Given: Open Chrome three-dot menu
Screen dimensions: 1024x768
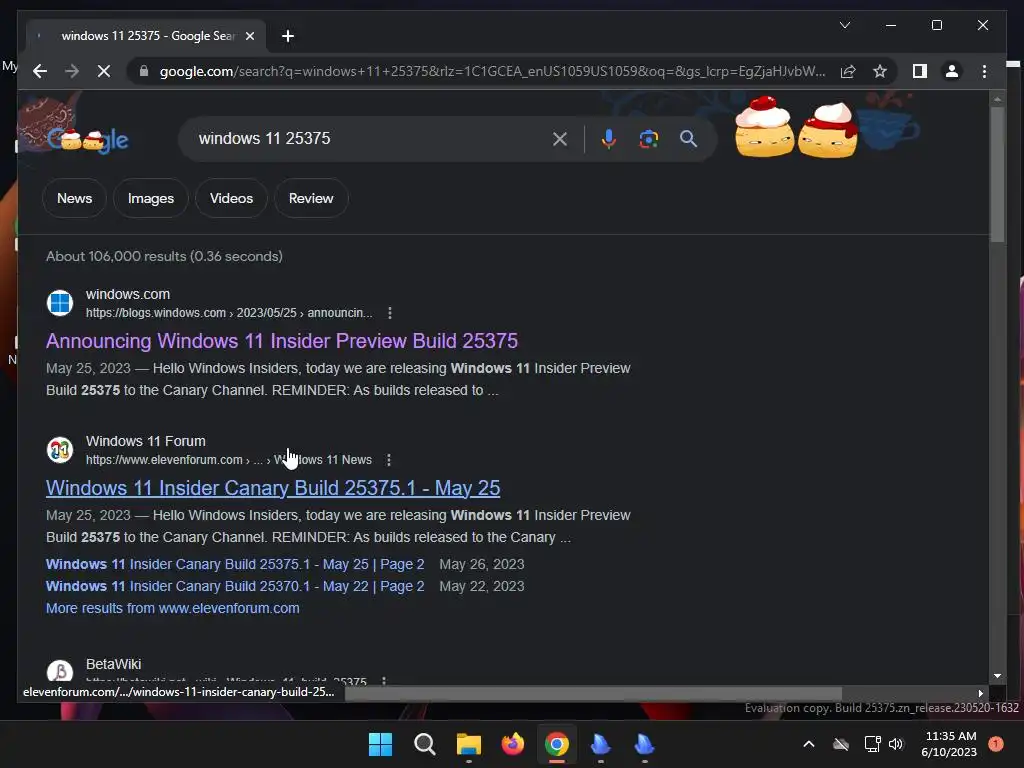Looking at the screenshot, I should click(984, 71).
